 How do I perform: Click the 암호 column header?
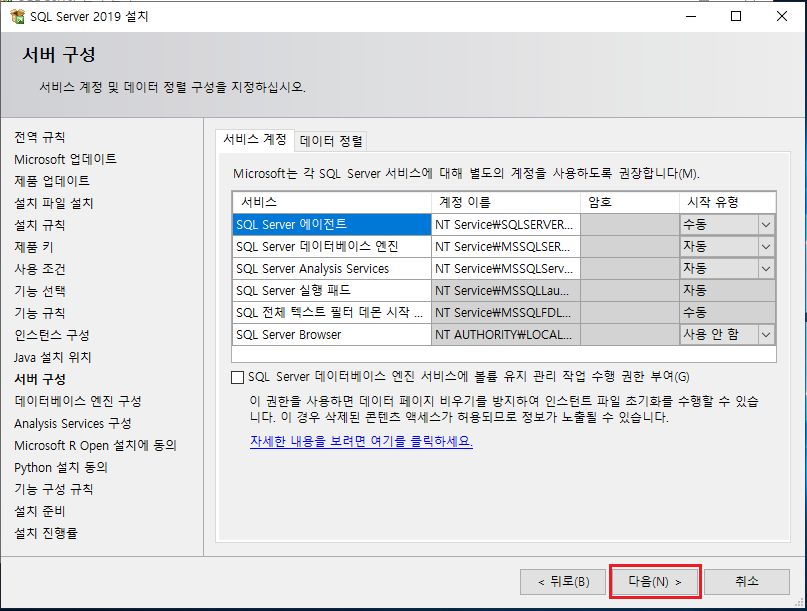pos(630,202)
